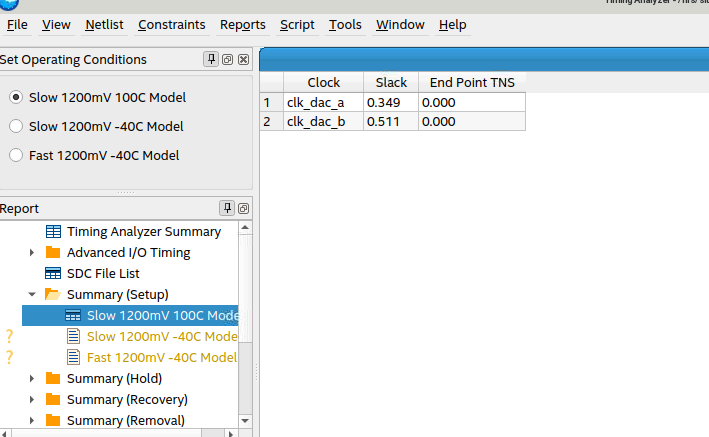This screenshot has height=437, width=709.
Task: Select row header 2 in table
Action: click(272, 121)
